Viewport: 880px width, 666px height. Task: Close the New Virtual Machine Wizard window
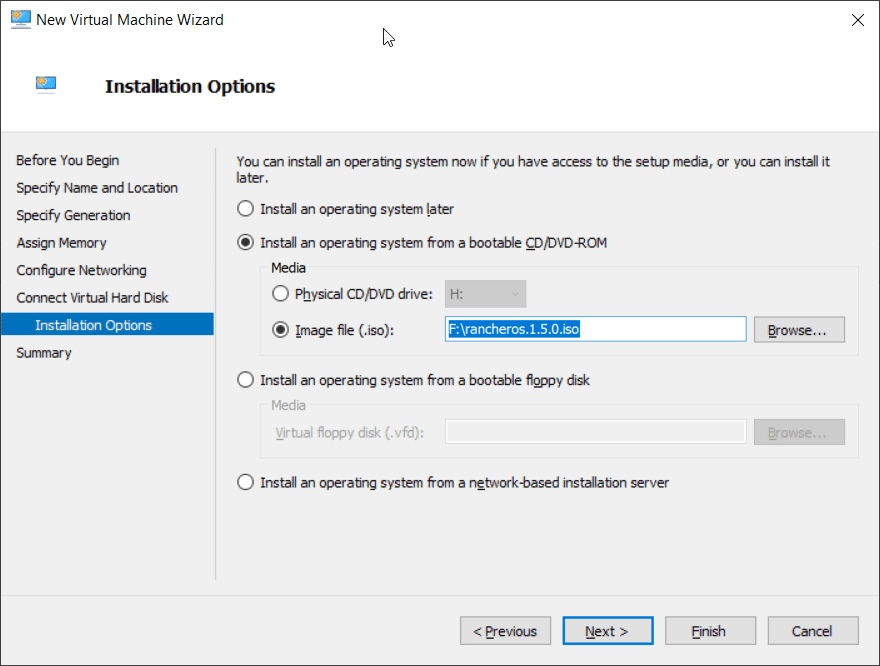pyautogui.click(x=858, y=20)
